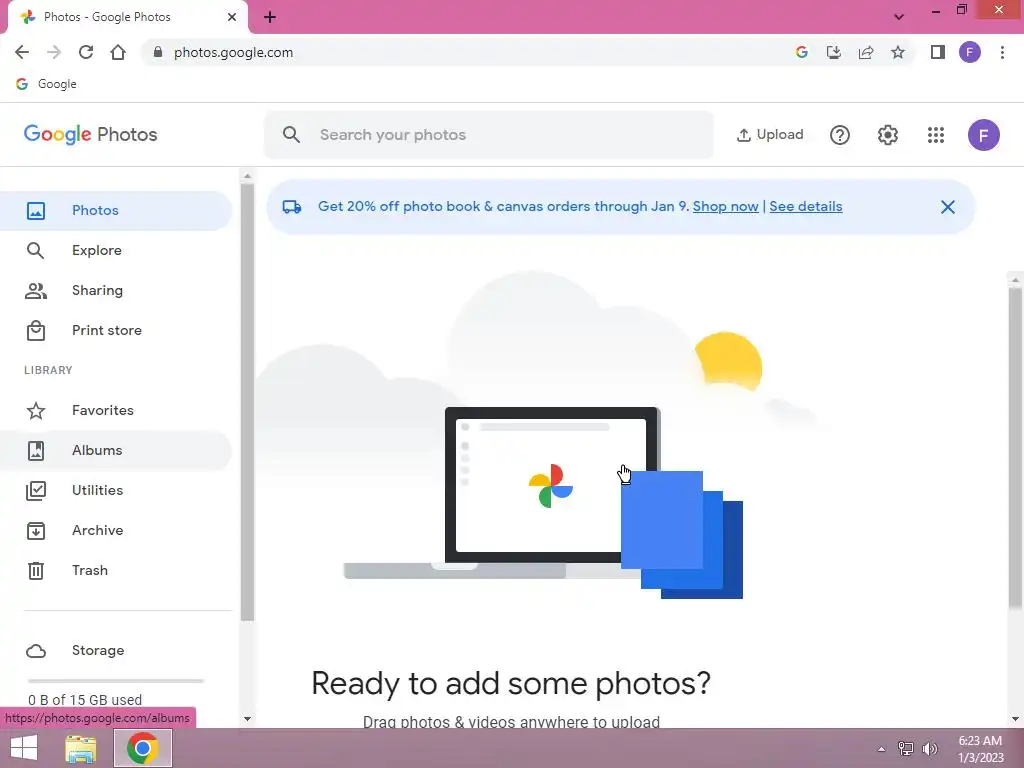Reload the page in Chrome

(x=86, y=52)
